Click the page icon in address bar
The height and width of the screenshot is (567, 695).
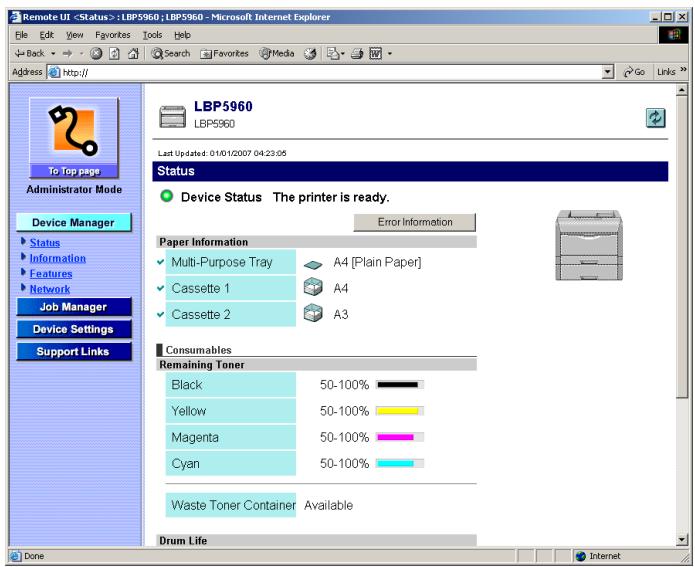[x=54, y=72]
